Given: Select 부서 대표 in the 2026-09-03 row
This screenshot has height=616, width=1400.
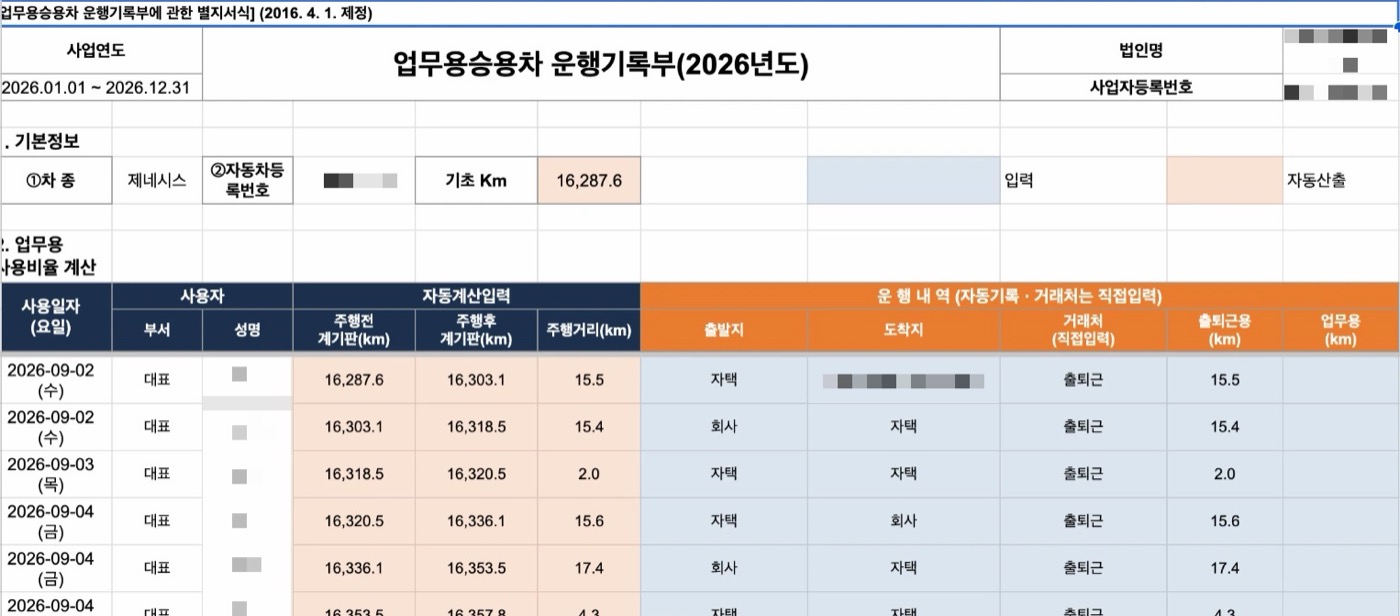Looking at the screenshot, I should (157, 474).
